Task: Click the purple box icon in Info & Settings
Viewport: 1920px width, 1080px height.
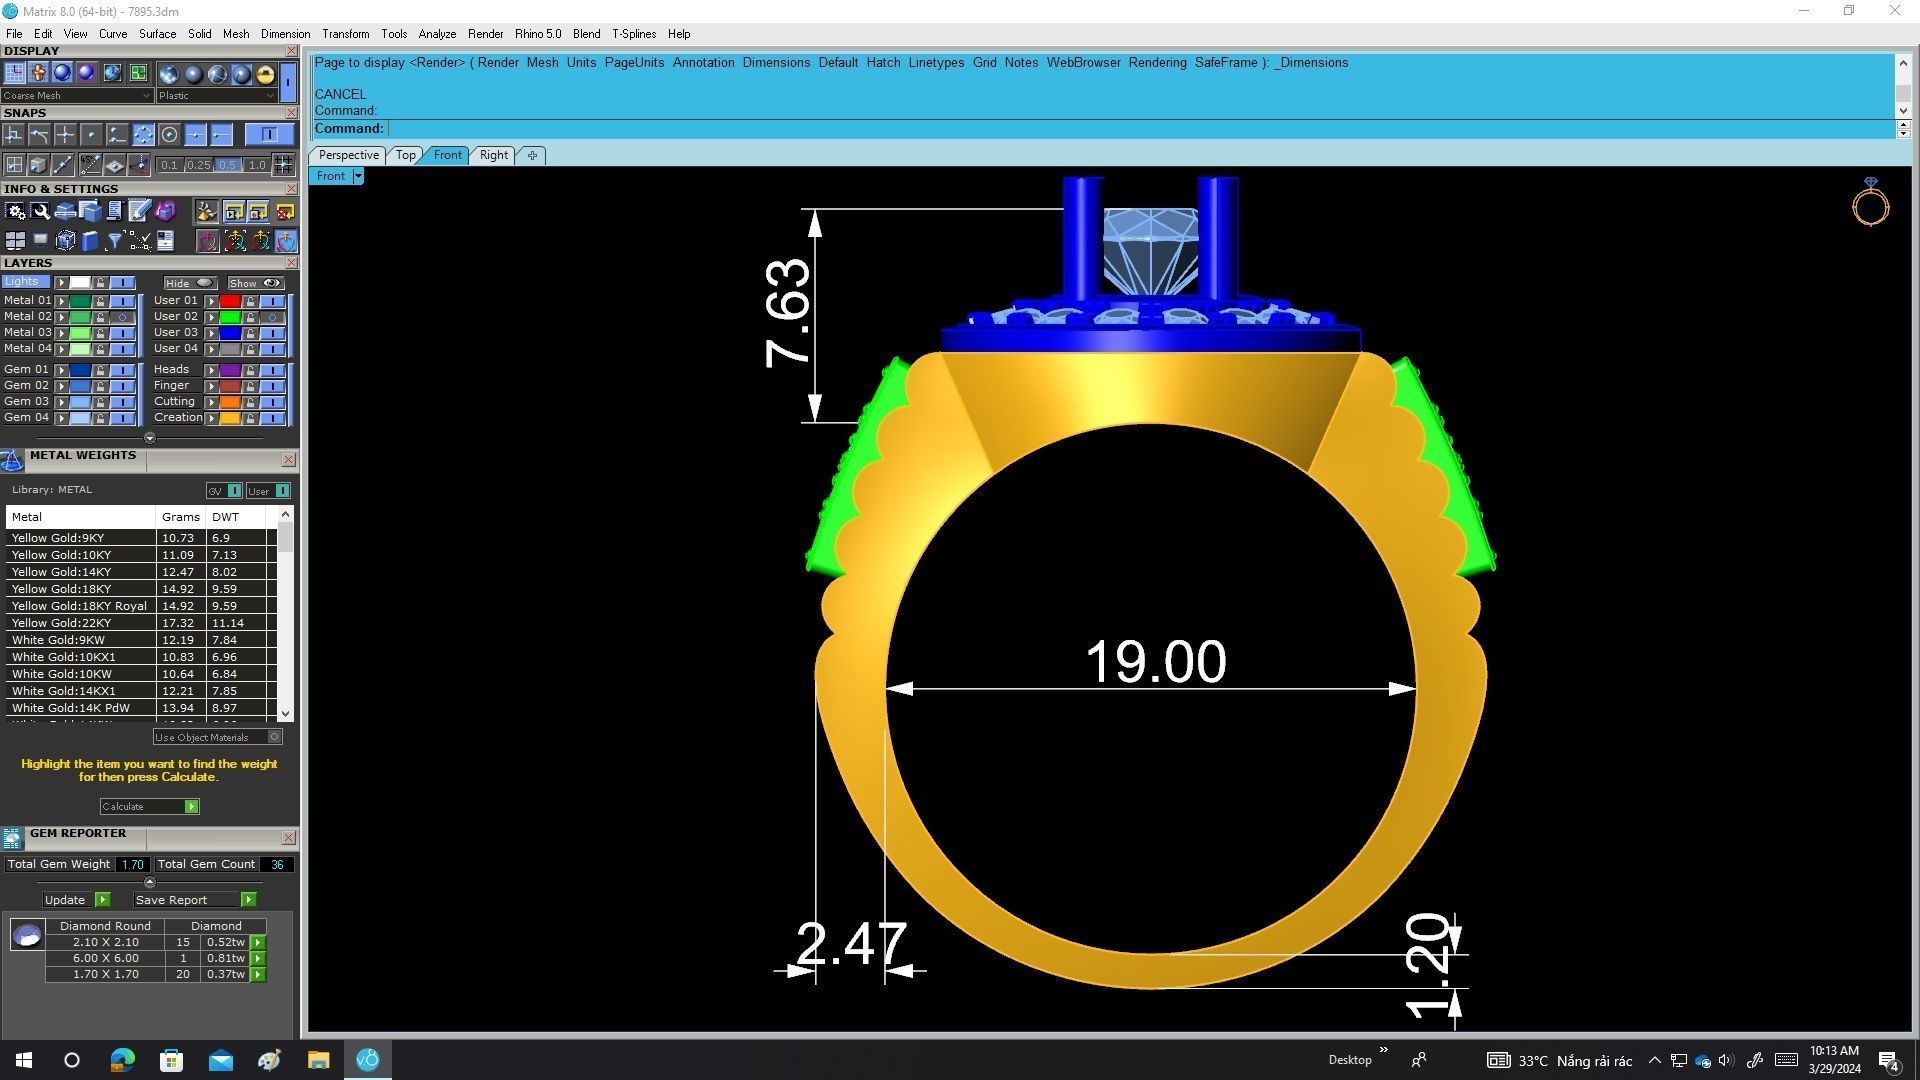Action: (165, 212)
